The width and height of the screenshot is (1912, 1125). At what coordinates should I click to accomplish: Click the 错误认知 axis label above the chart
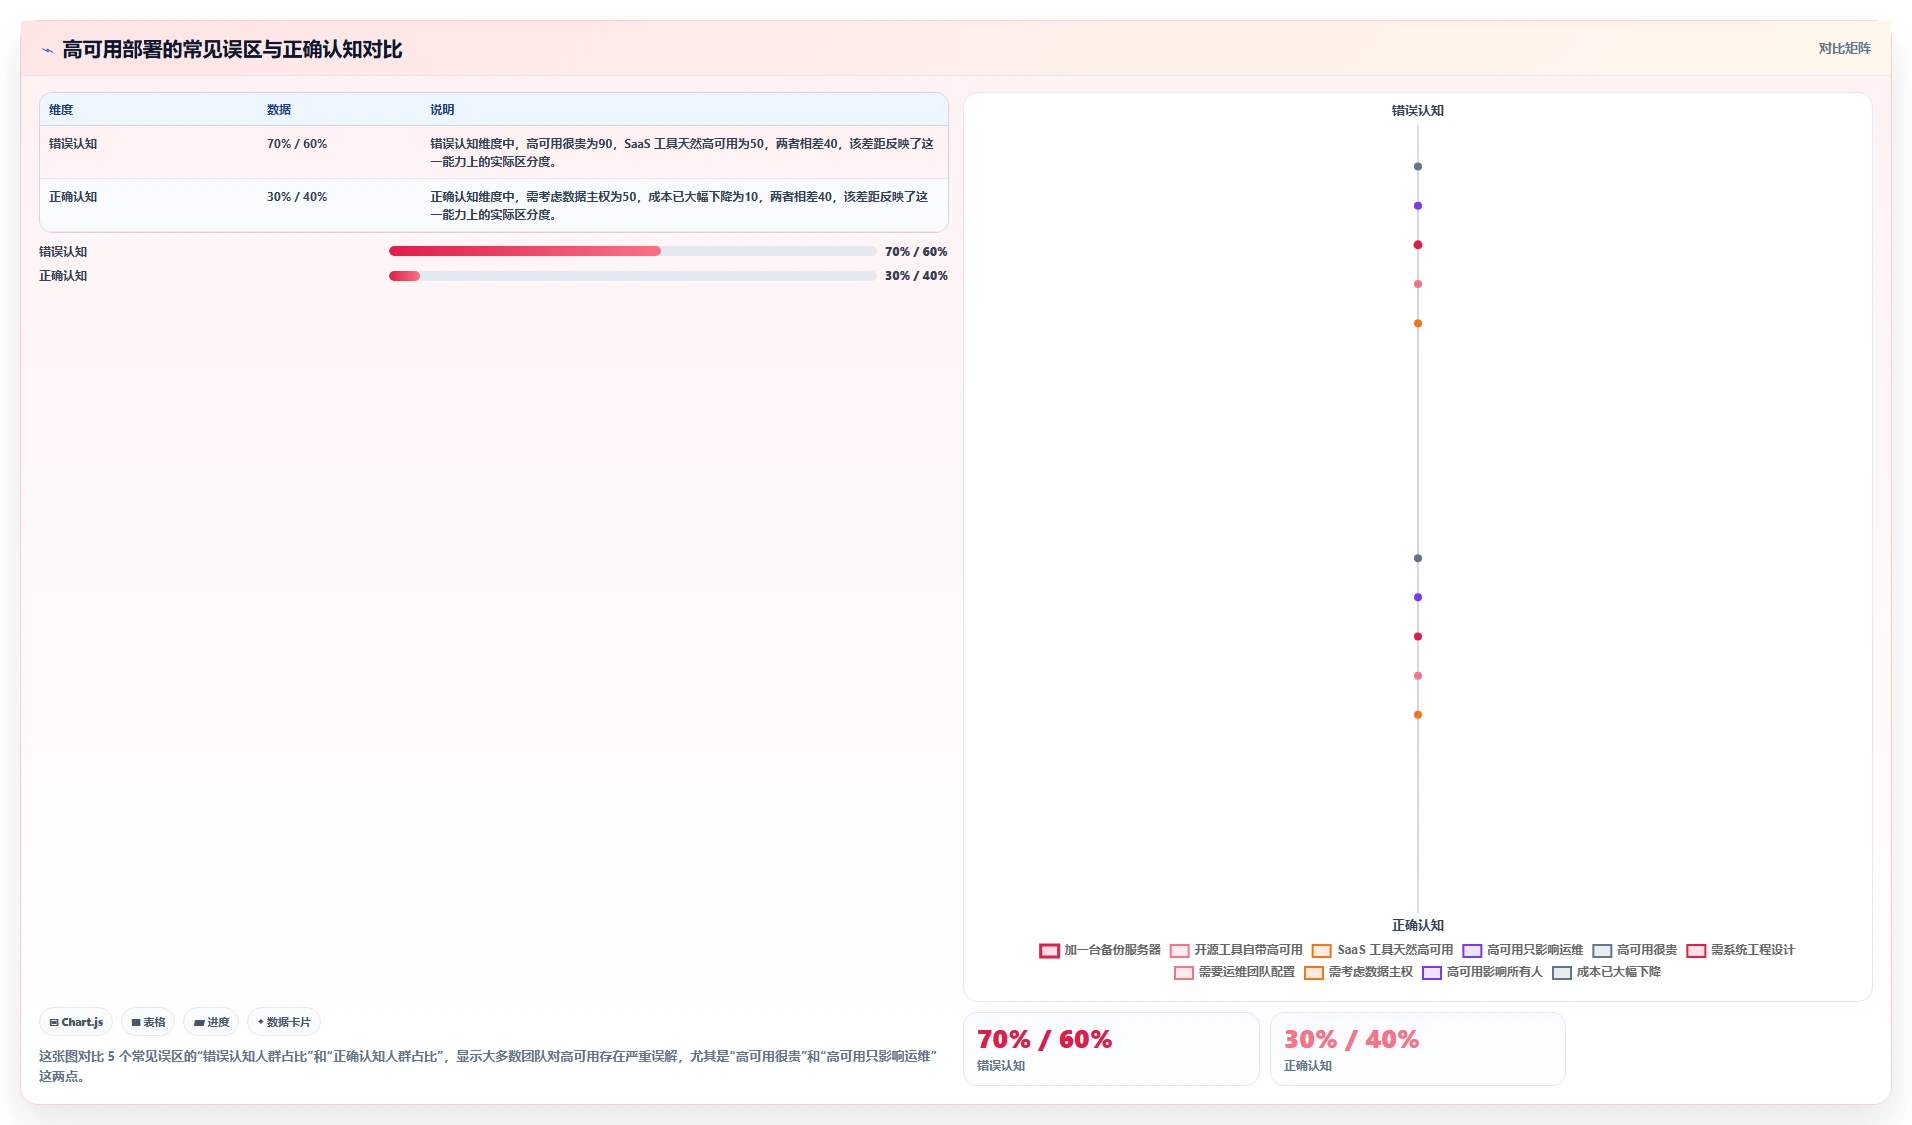tap(1417, 111)
